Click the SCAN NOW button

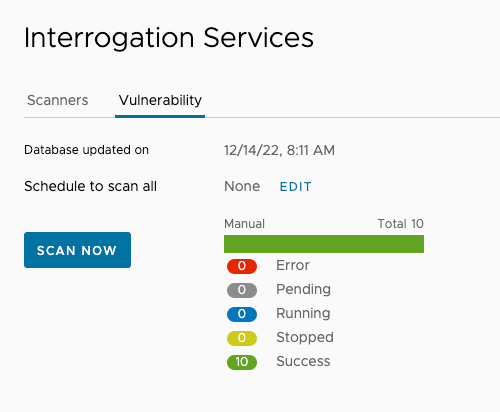[77, 250]
